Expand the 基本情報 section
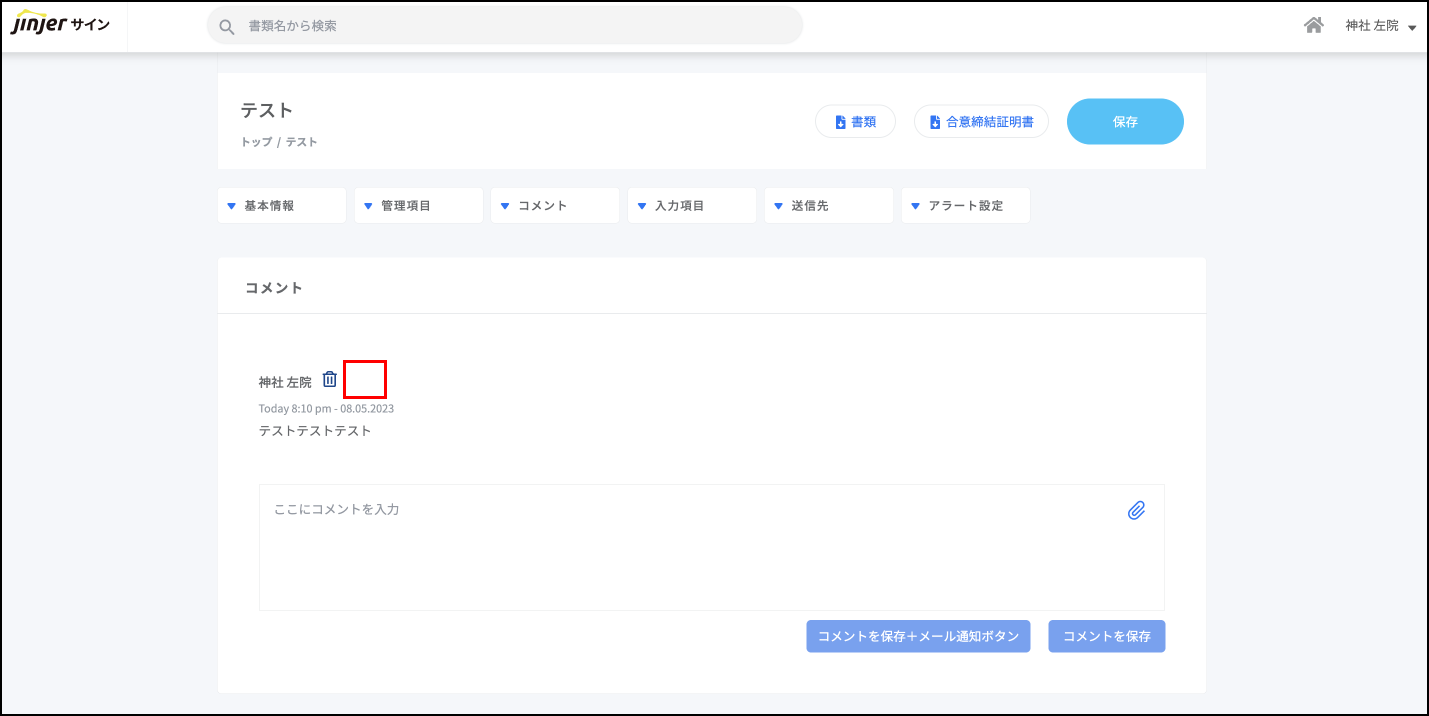Viewport: 1429px width, 716px height. click(281, 205)
